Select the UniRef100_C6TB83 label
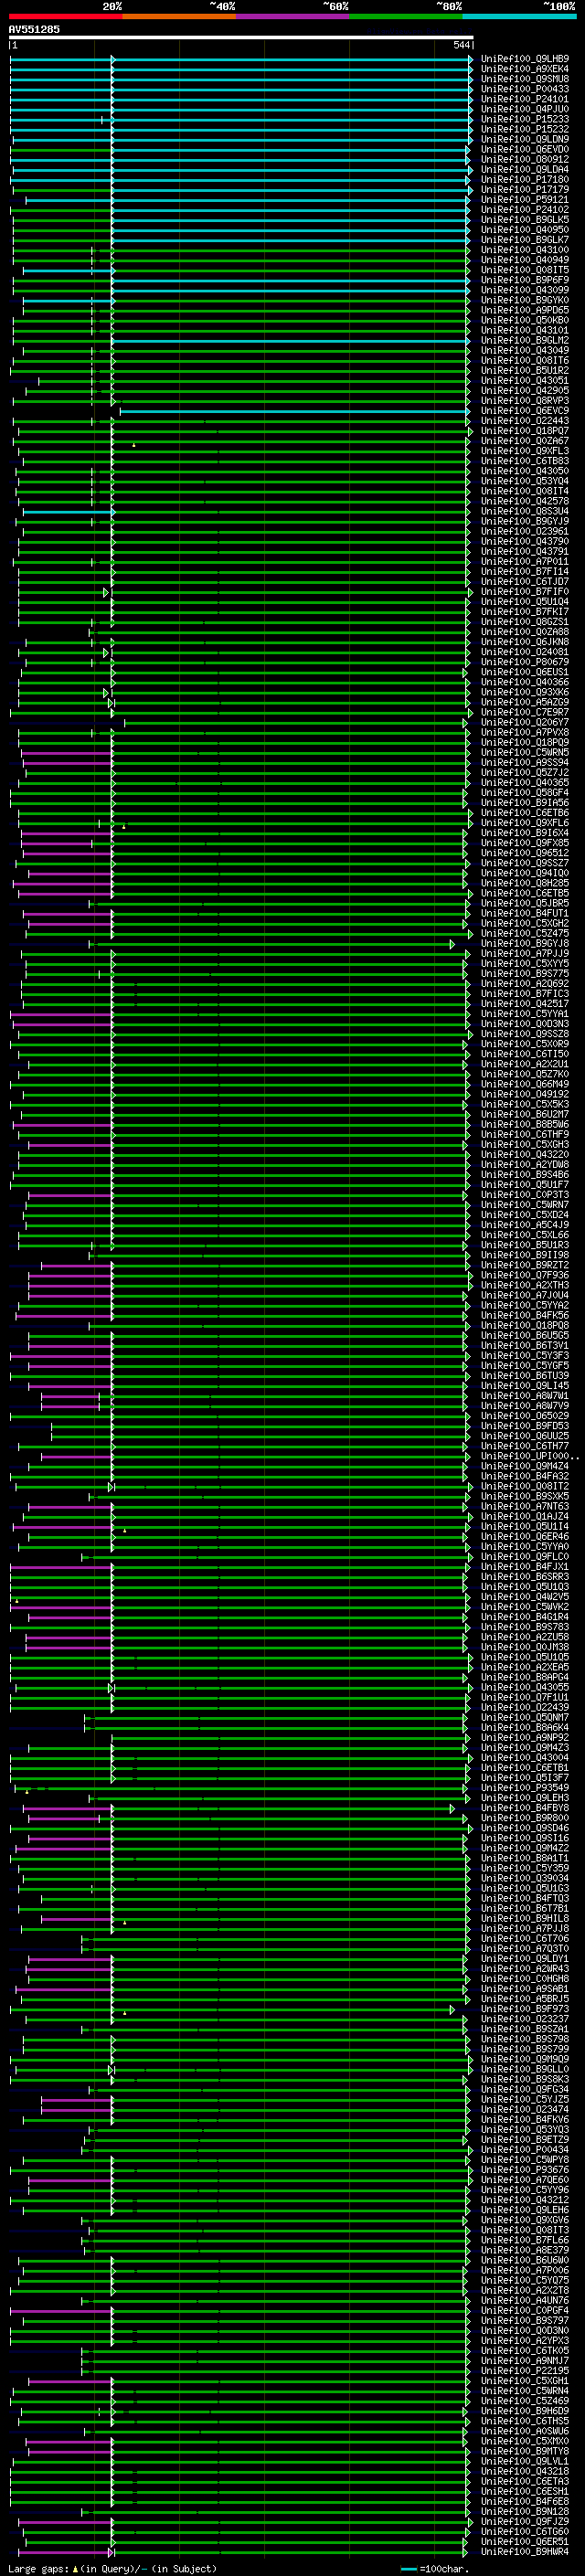The width and height of the screenshot is (585, 2576). (x=525, y=461)
